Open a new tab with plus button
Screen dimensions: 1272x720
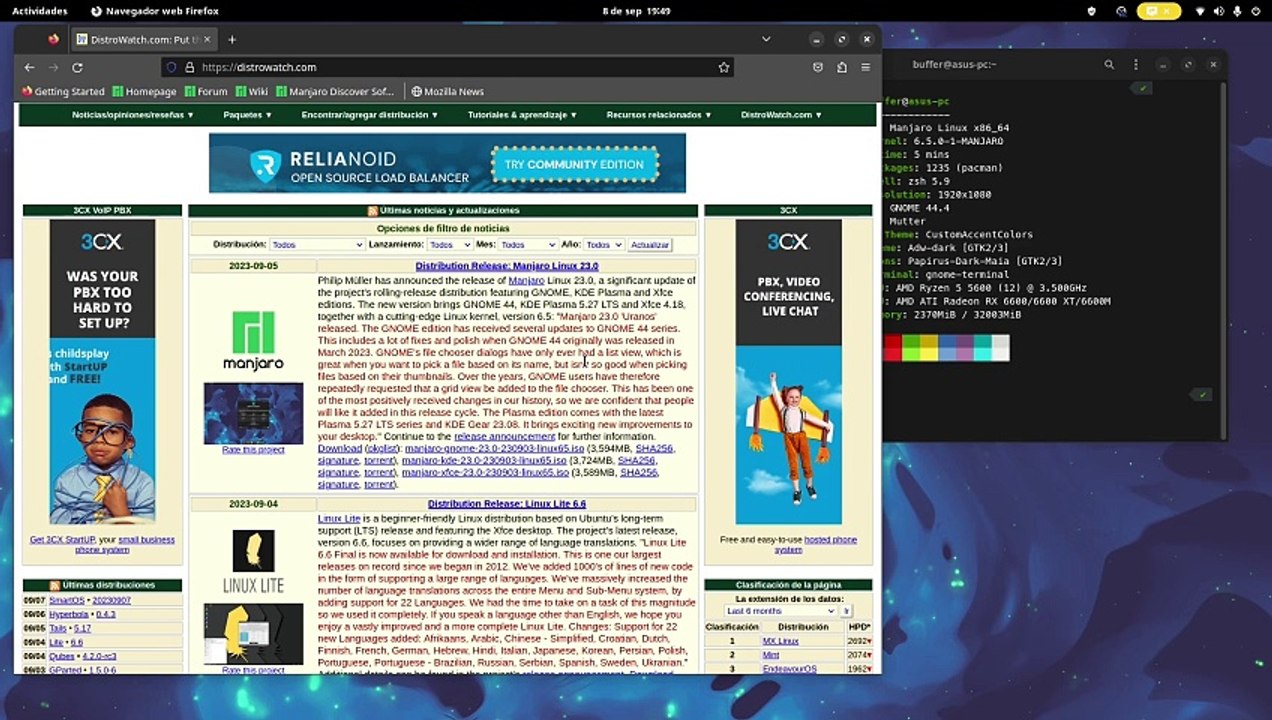232,39
